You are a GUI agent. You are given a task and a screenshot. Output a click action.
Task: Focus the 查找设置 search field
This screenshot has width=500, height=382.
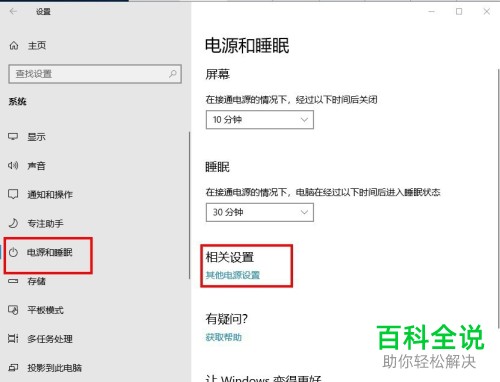click(95, 74)
